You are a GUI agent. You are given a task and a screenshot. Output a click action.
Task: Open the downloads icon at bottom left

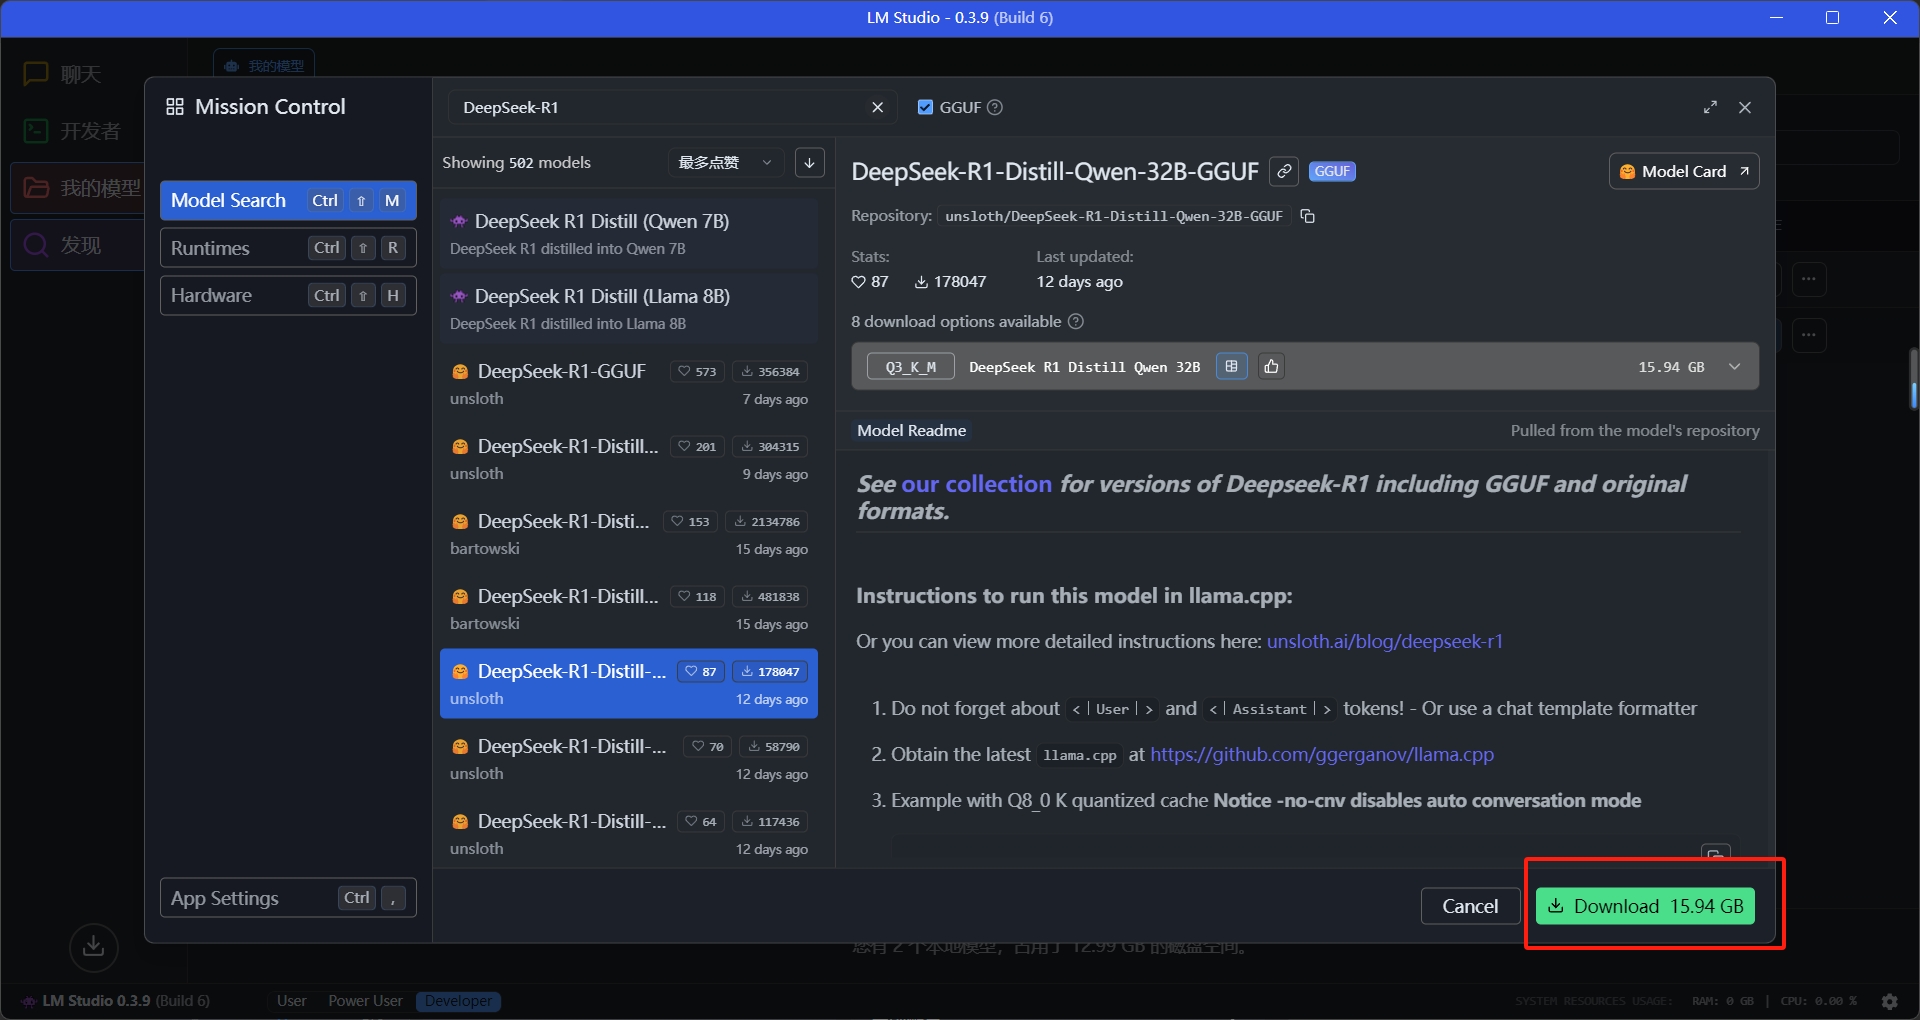tap(94, 946)
